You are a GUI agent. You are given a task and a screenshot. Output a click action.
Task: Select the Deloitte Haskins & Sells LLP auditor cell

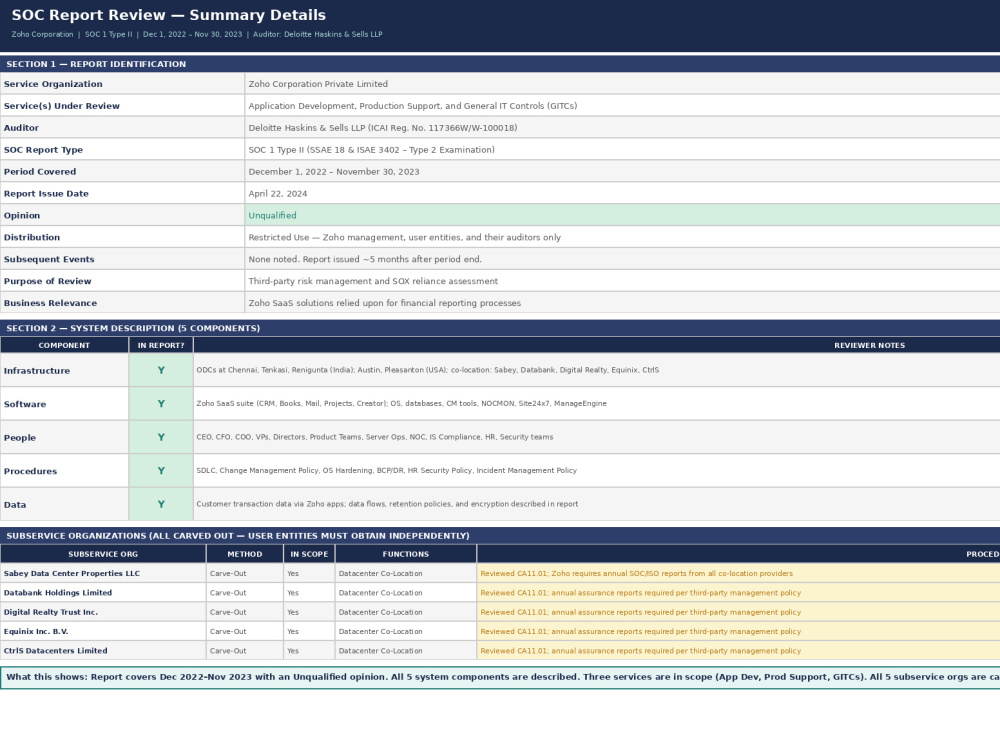[622, 128]
